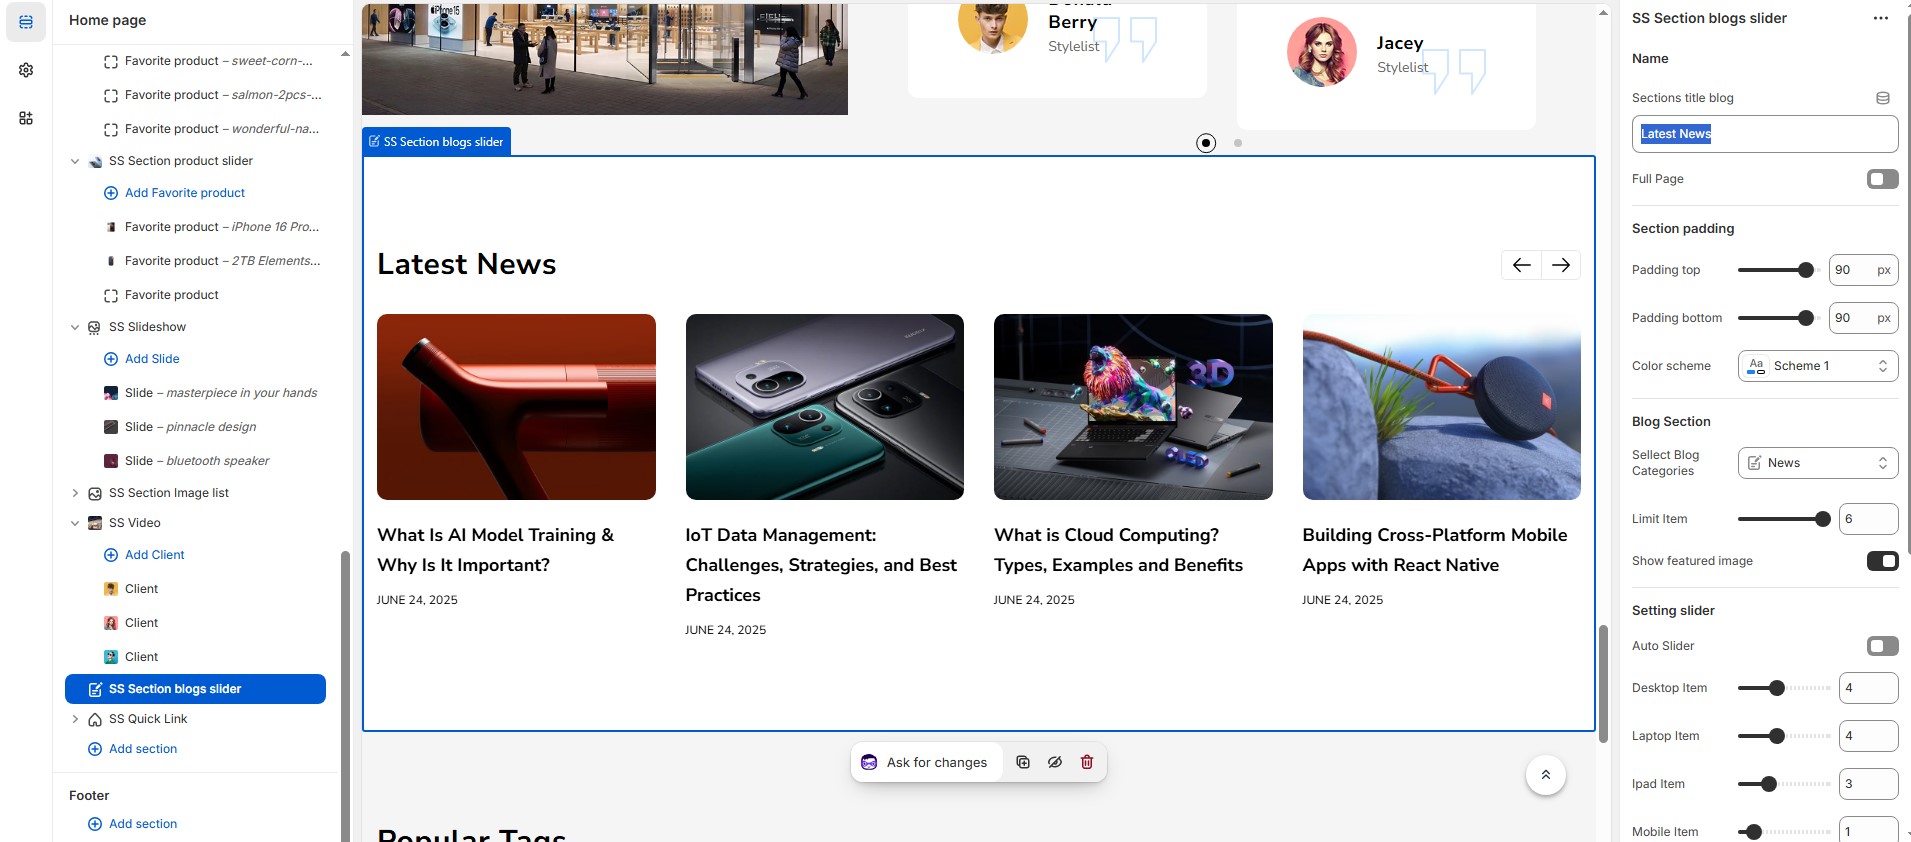The width and height of the screenshot is (1911, 842).
Task: Open the Color scheme dropdown
Action: coord(1817,366)
